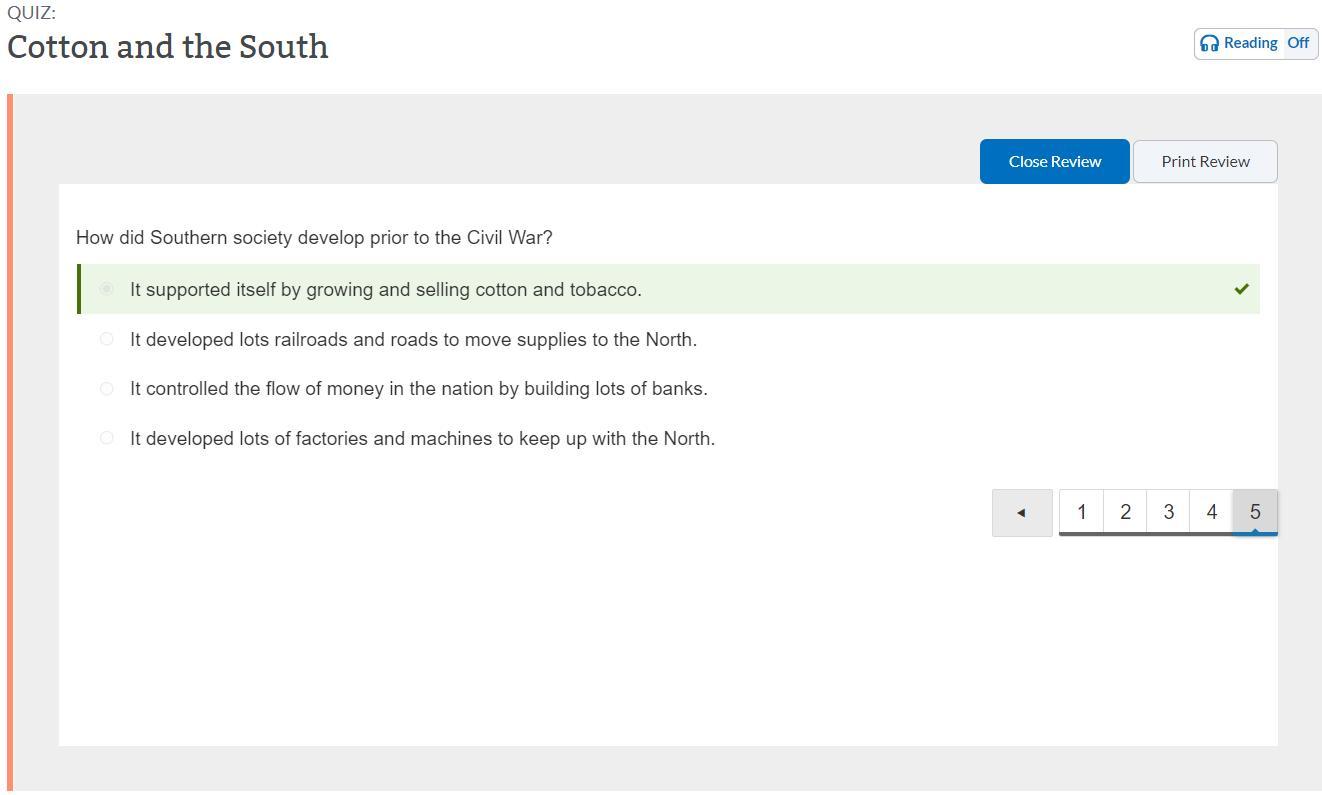The width and height of the screenshot is (1322, 795).
Task: Open question 3 from pagination
Action: pyautogui.click(x=1168, y=512)
